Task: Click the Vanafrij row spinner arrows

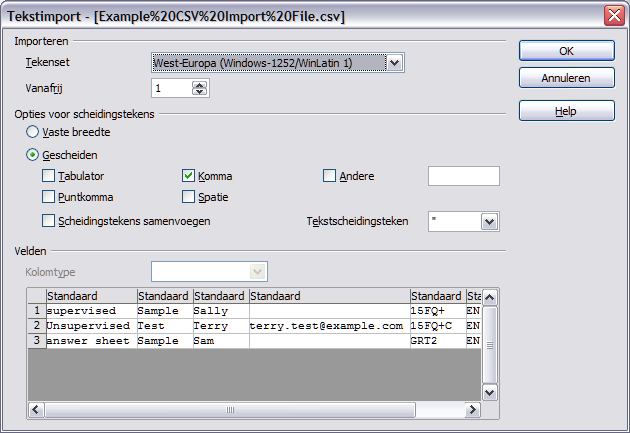Action: (x=199, y=88)
